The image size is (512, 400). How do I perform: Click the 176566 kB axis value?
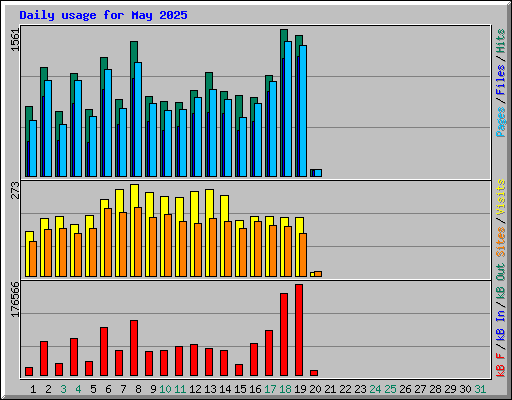(15, 299)
